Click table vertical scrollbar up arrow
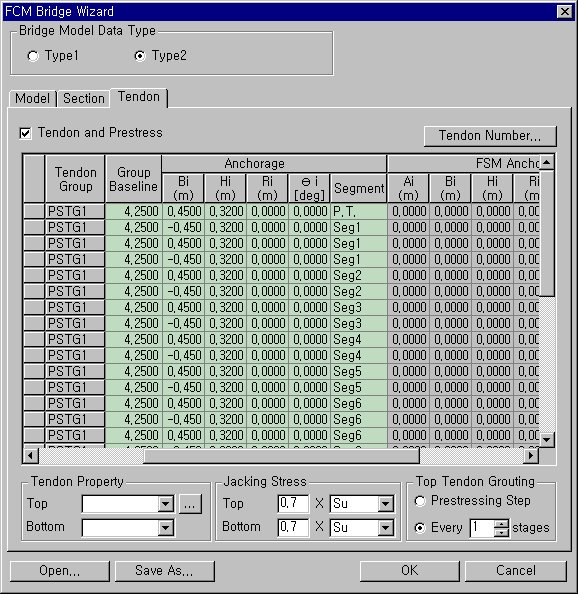The height and width of the screenshot is (594, 578). pos(547,163)
